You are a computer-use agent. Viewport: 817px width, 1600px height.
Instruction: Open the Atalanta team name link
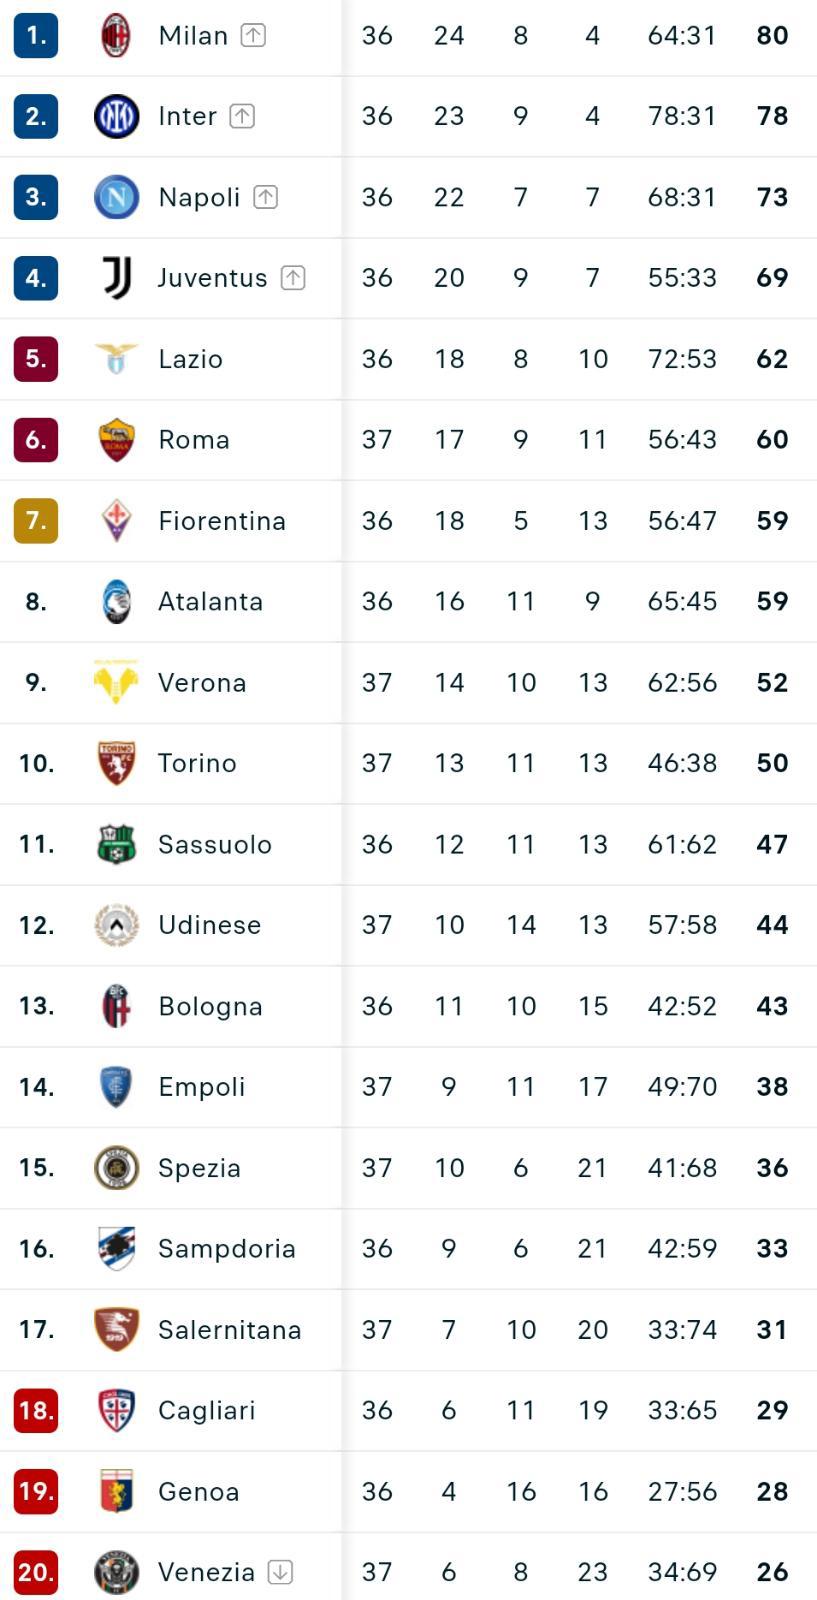point(210,602)
